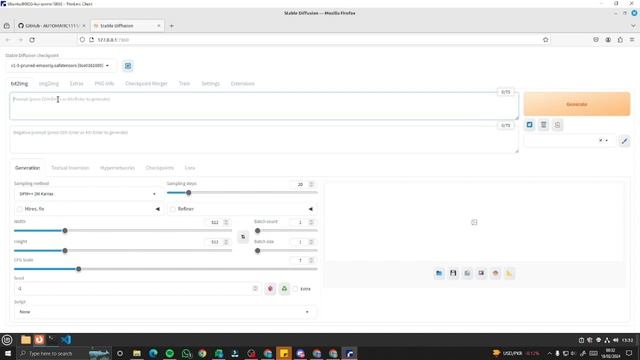Reload the Firefox page
The image size is (640, 360).
click(x=32, y=40)
